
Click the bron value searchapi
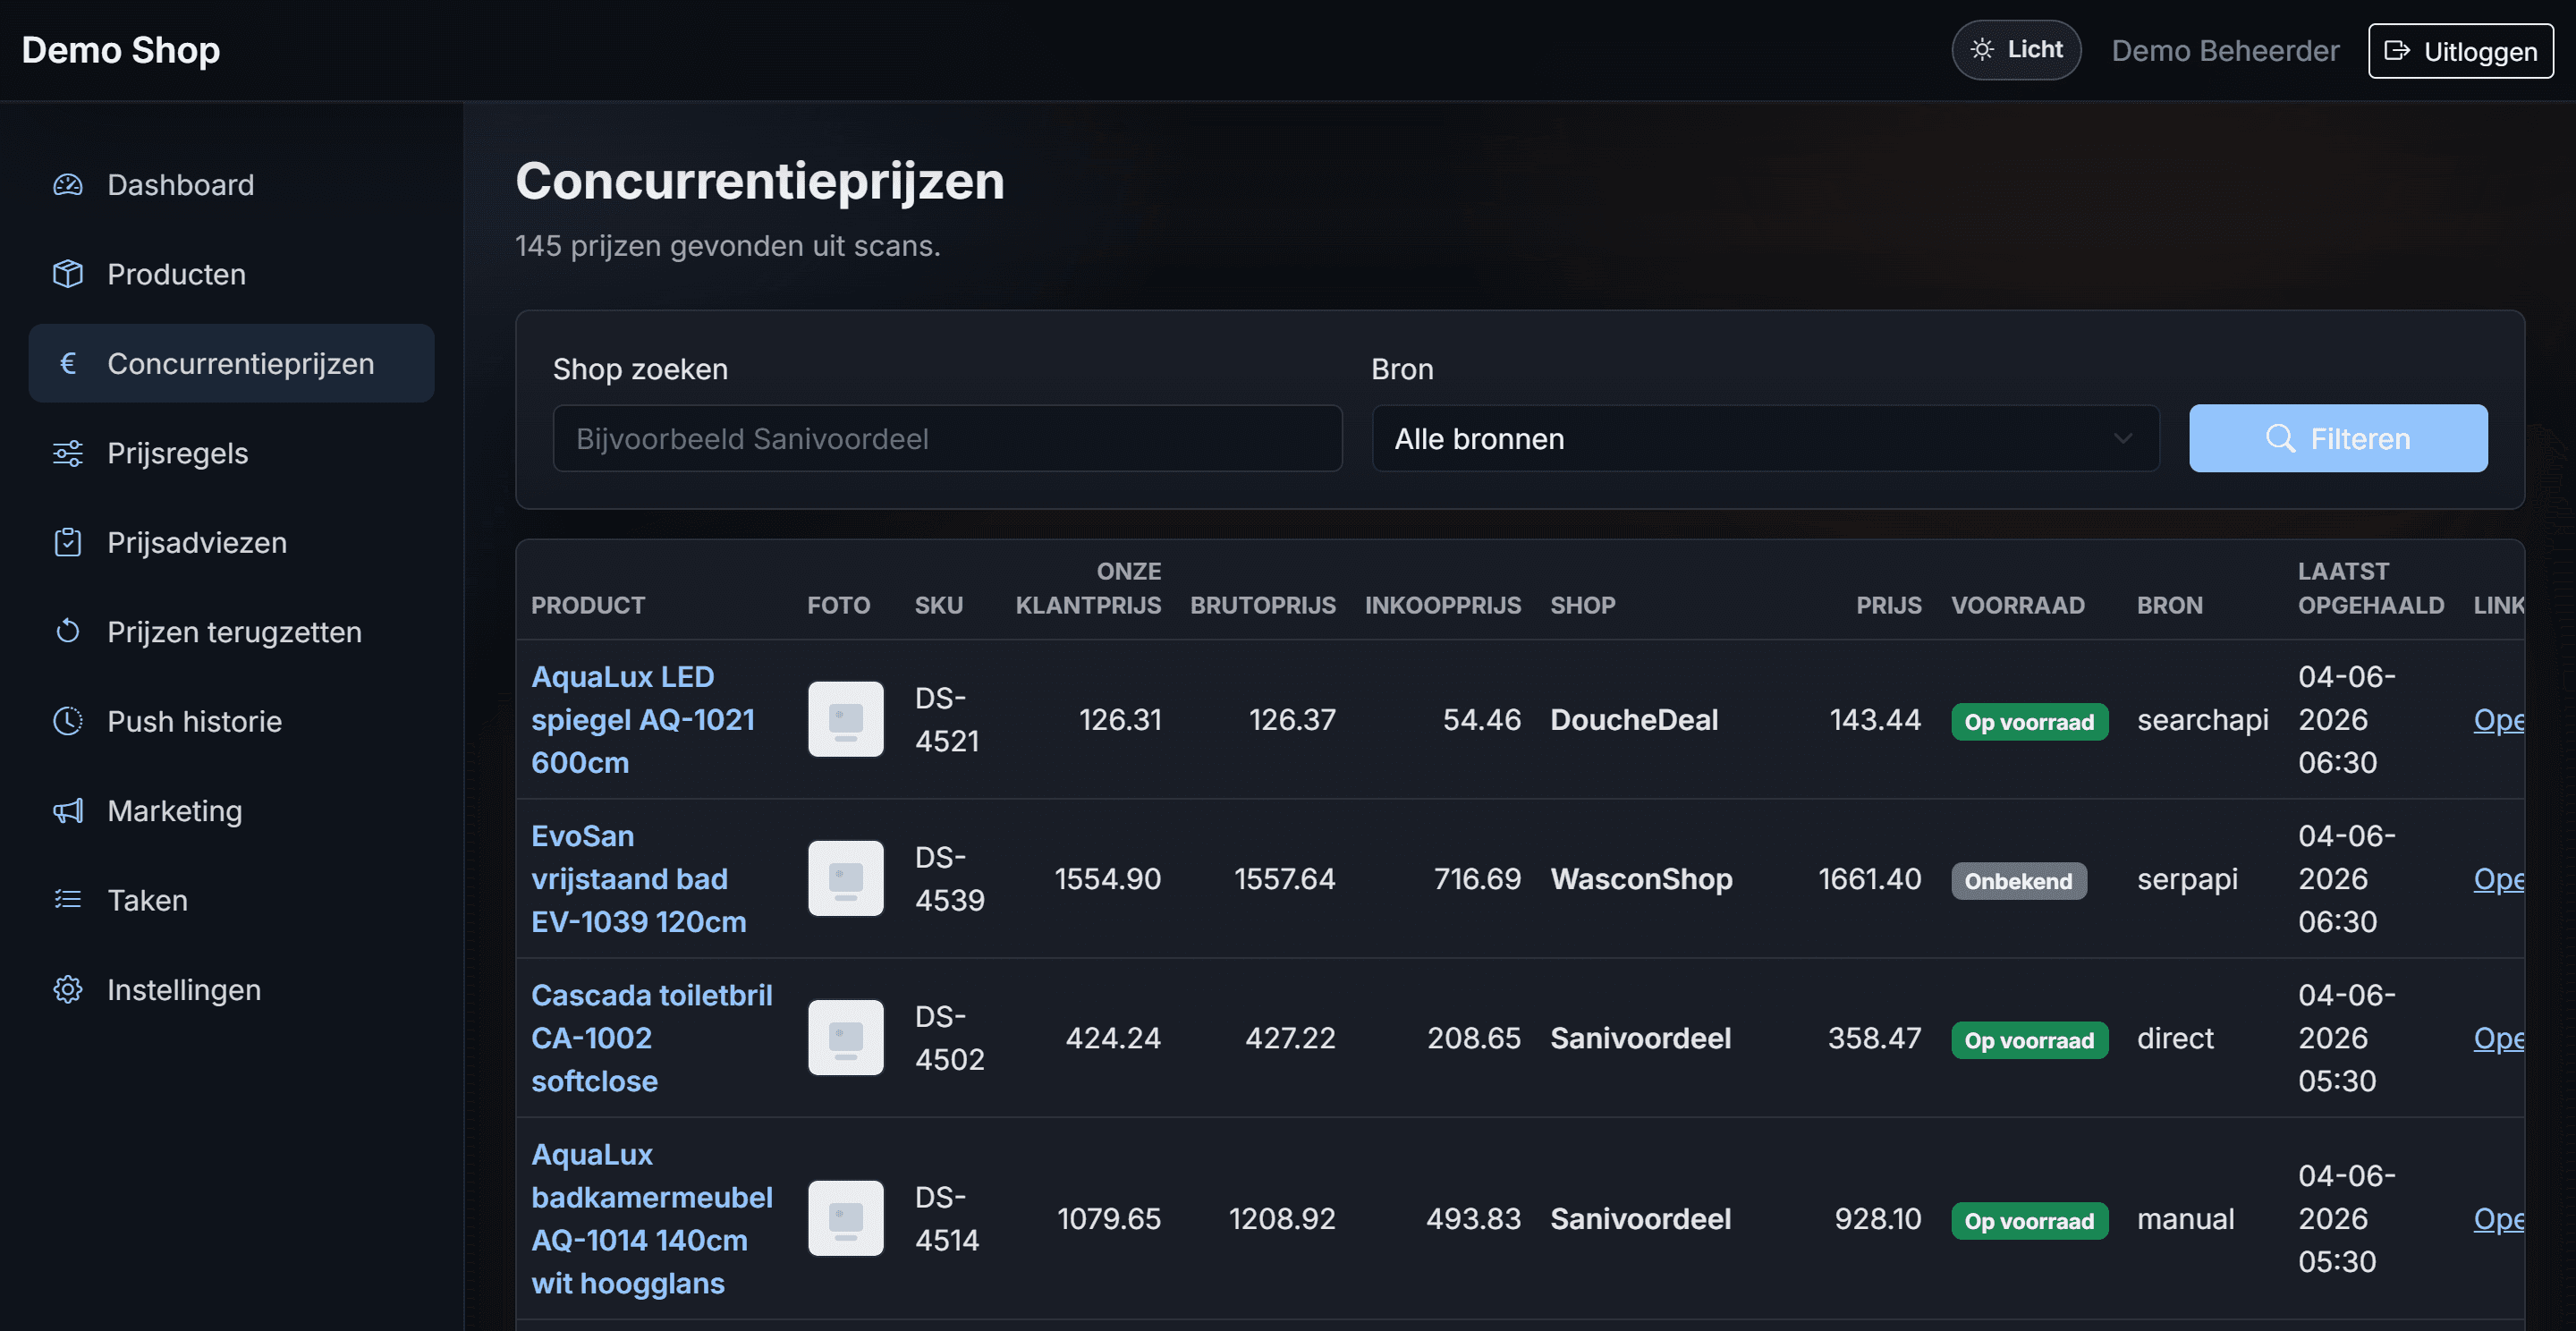[x=2202, y=720]
